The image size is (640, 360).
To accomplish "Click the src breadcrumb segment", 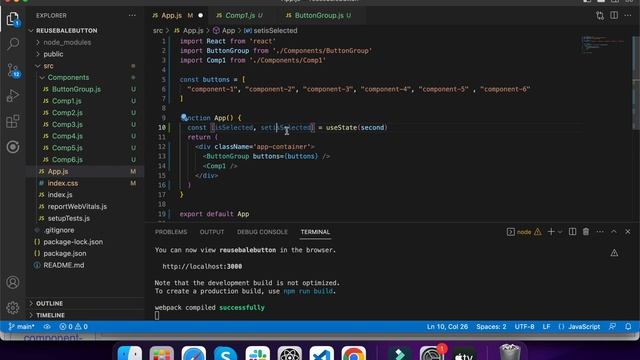I will pos(158,31).
